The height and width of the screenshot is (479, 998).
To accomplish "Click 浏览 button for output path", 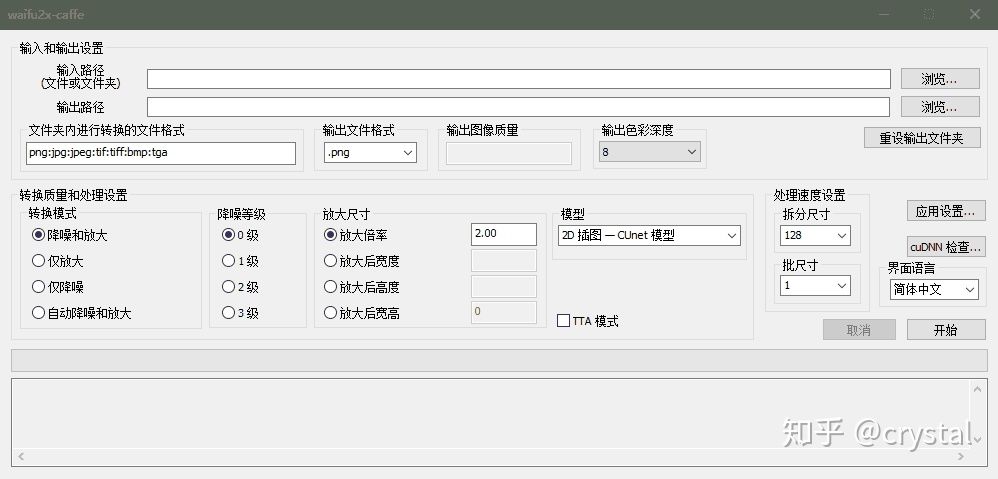I will (x=940, y=107).
